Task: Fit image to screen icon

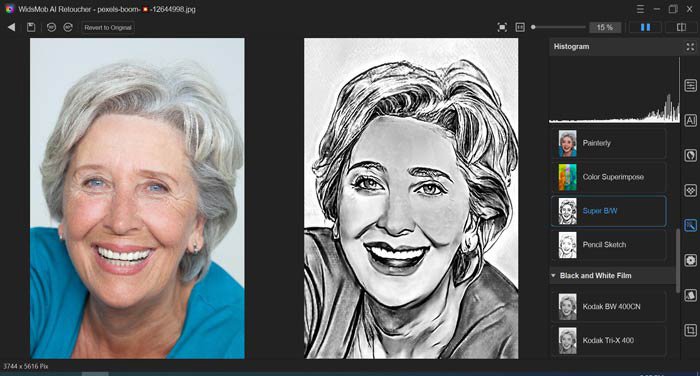Action: (x=502, y=27)
